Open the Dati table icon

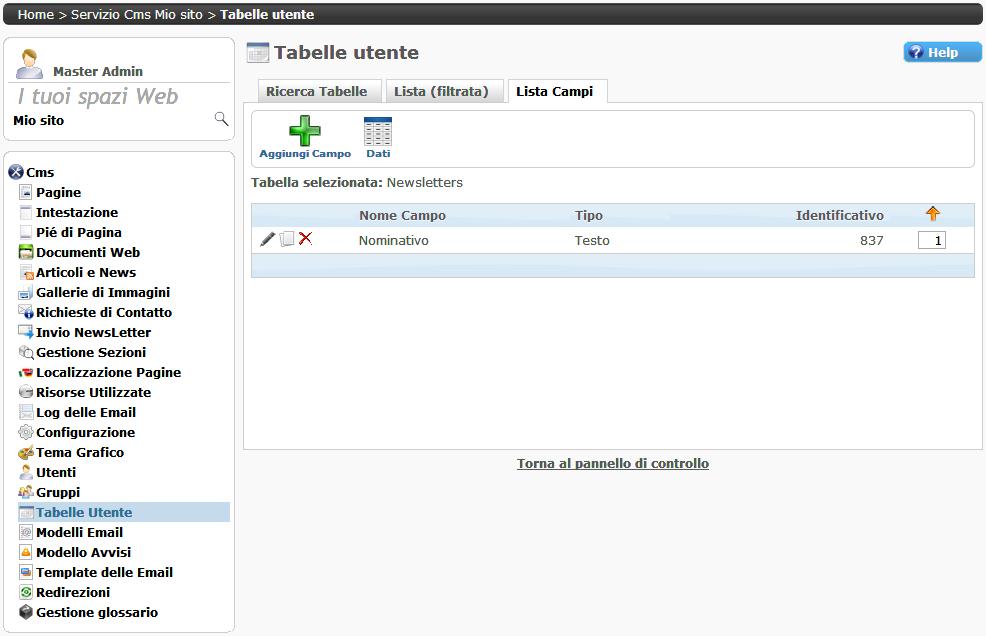(x=378, y=132)
